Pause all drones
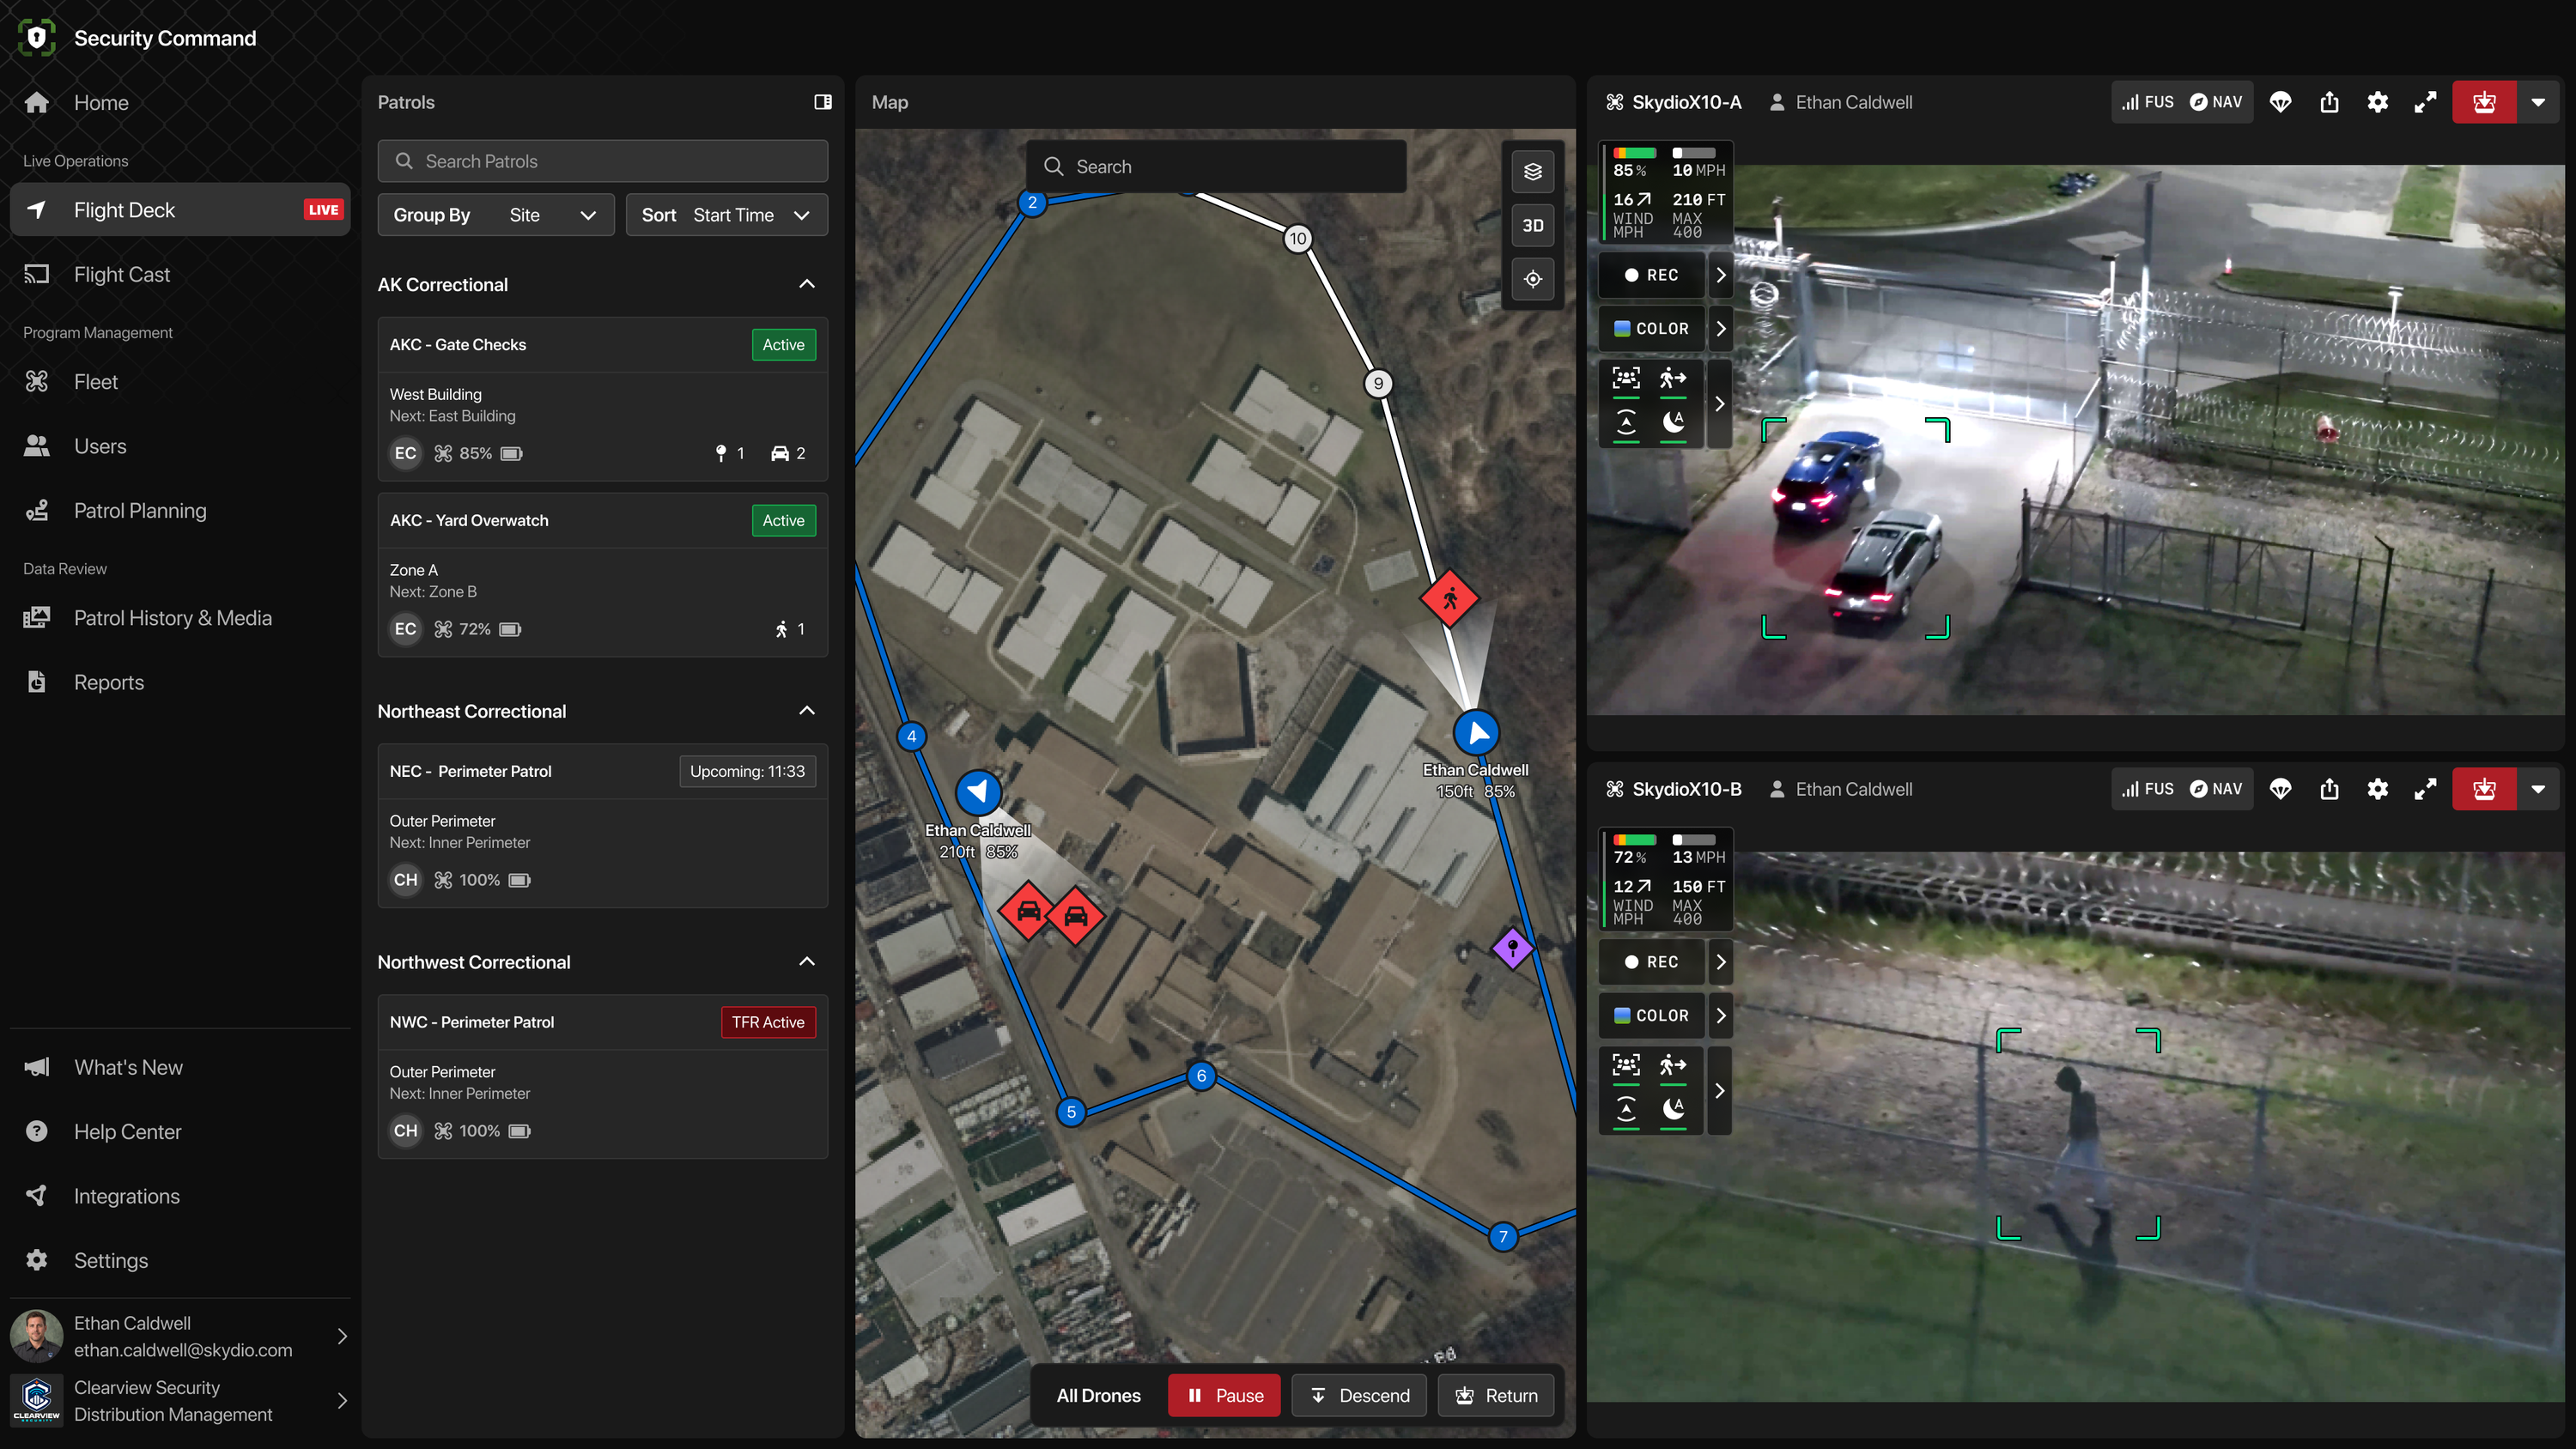Viewport: 2576px width, 1449px height. 1224,1396
